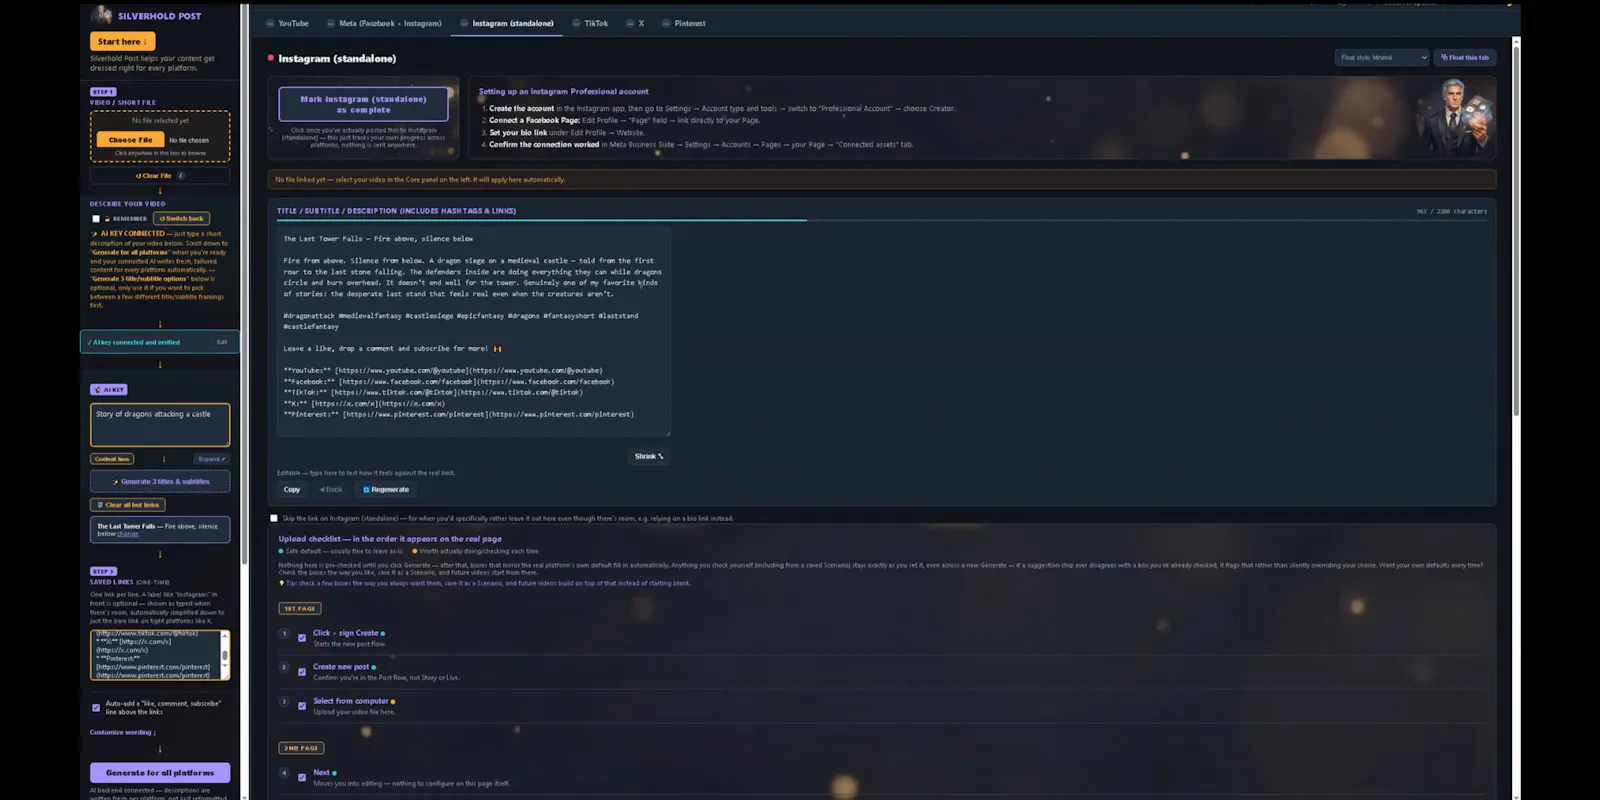Image resolution: width=1600 pixels, height=800 pixels.
Task: Click the Context here button
Action: coord(112,459)
